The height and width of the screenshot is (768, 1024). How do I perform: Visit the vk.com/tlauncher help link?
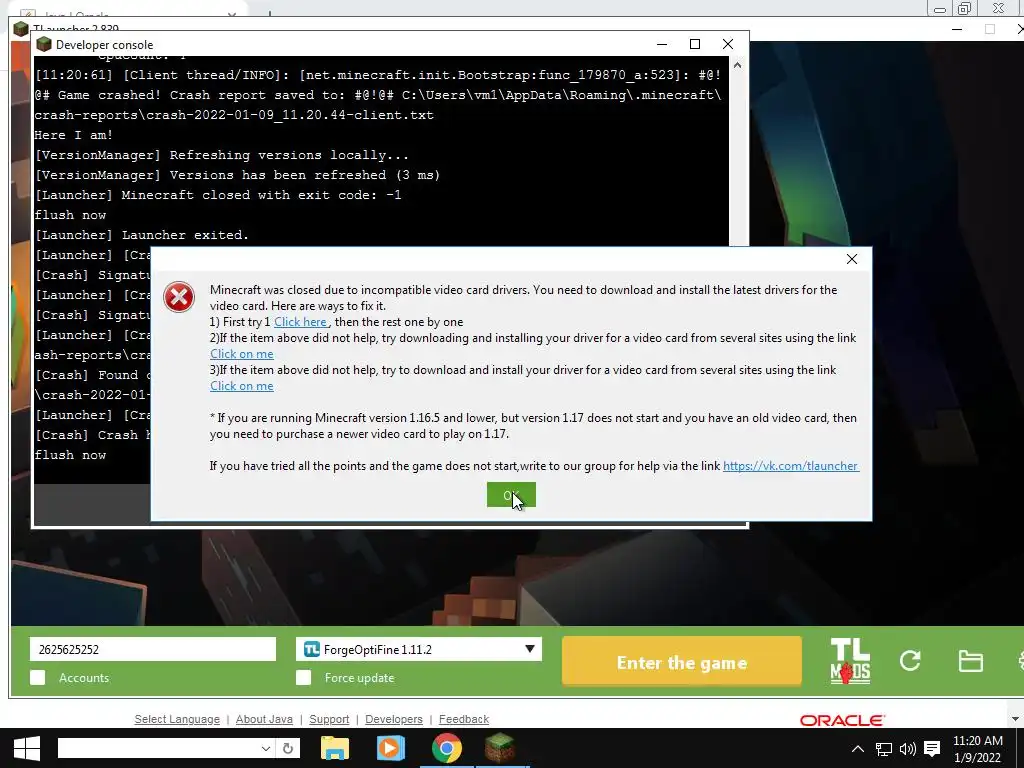pyautogui.click(x=790, y=466)
